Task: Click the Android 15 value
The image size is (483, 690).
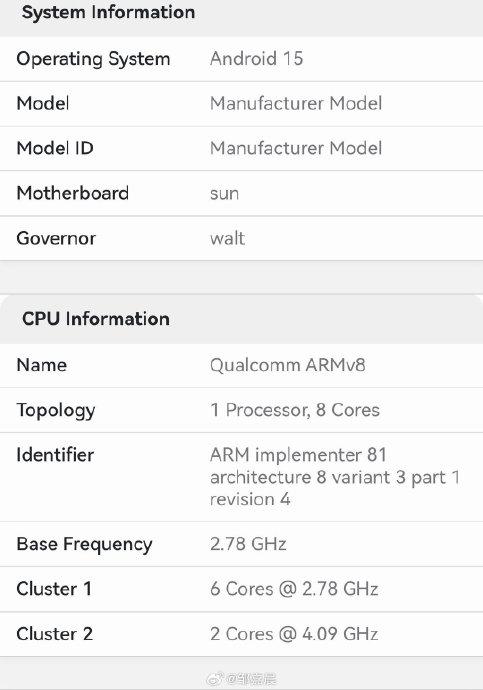Action: pos(256,59)
